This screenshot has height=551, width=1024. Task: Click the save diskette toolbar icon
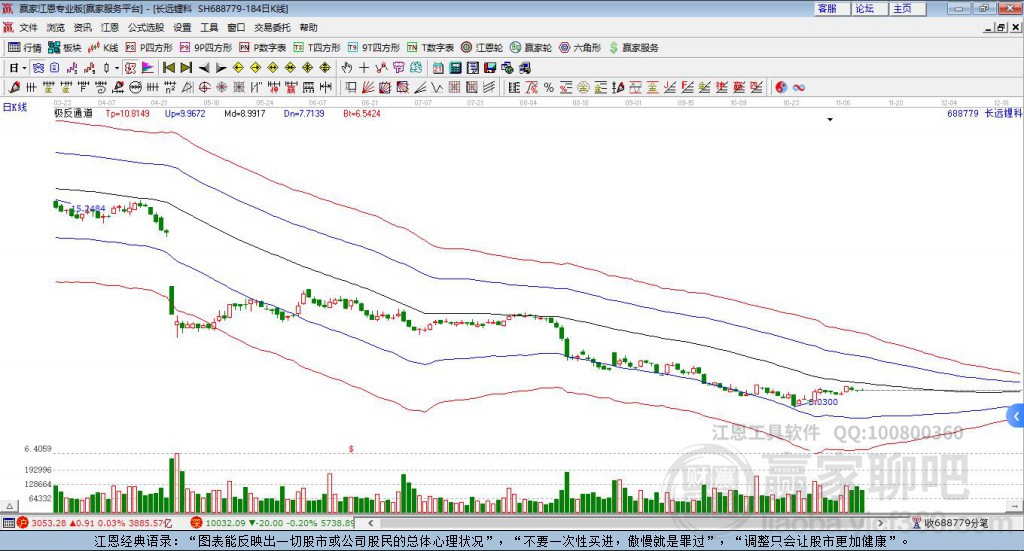tap(490, 67)
